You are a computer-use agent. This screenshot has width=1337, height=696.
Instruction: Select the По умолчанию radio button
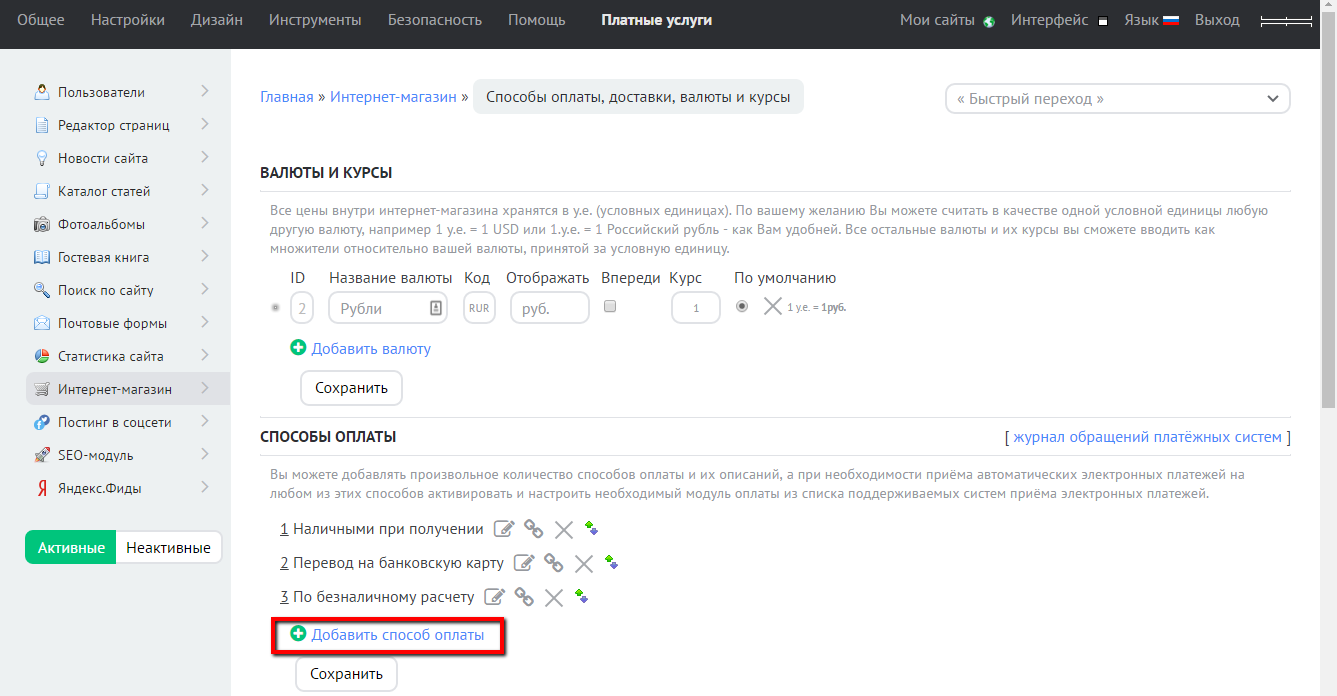point(741,307)
